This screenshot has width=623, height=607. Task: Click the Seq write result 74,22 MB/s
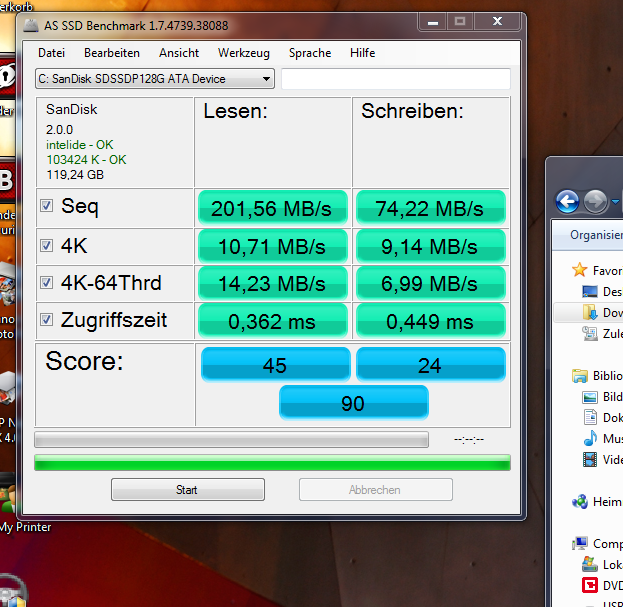(x=431, y=208)
